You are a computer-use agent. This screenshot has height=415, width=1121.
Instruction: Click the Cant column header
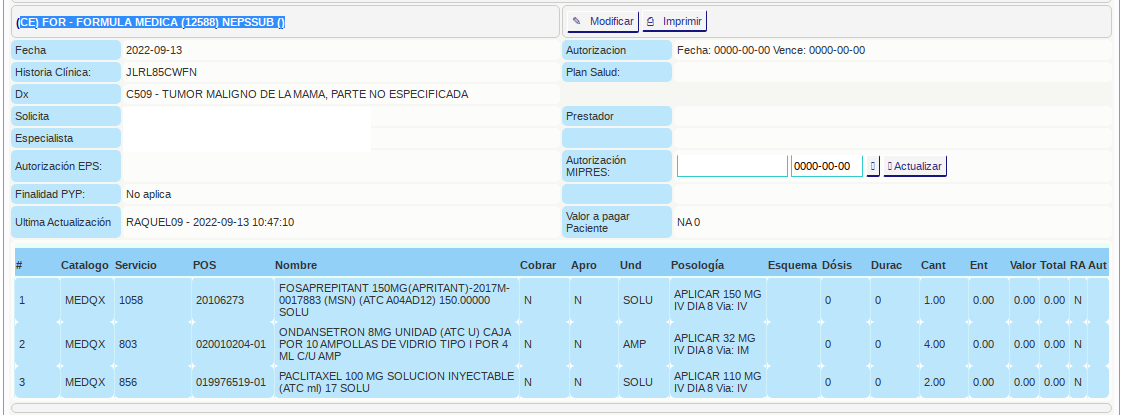tap(933, 266)
